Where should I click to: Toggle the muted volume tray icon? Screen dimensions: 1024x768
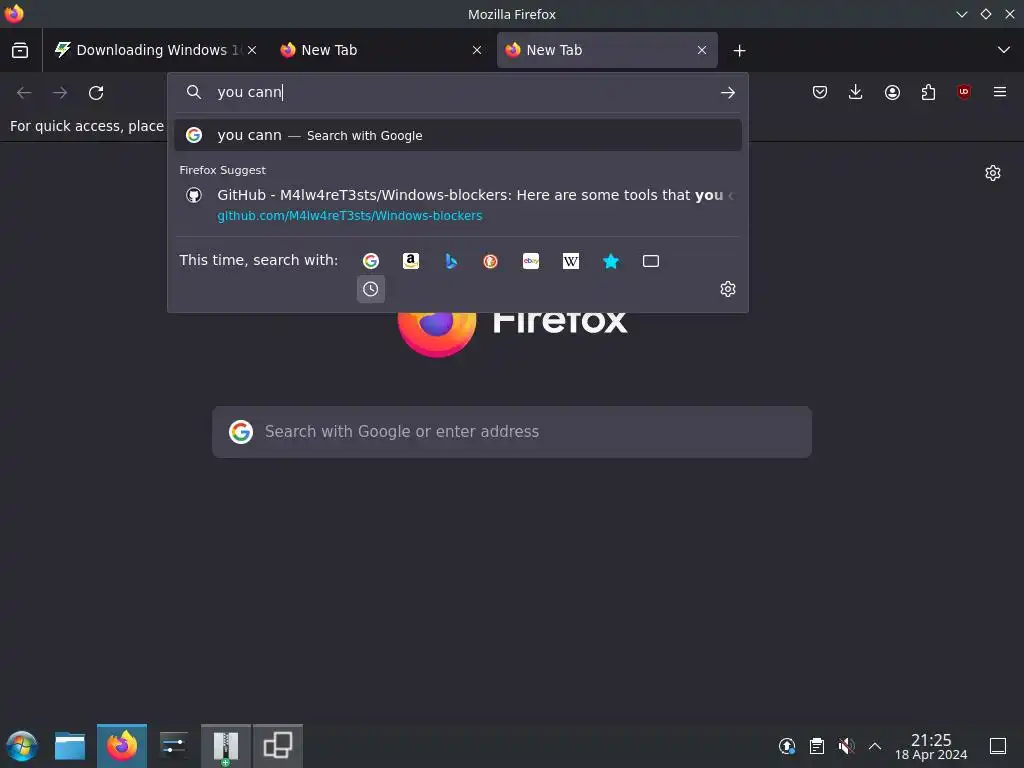pyautogui.click(x=846, y=746)
